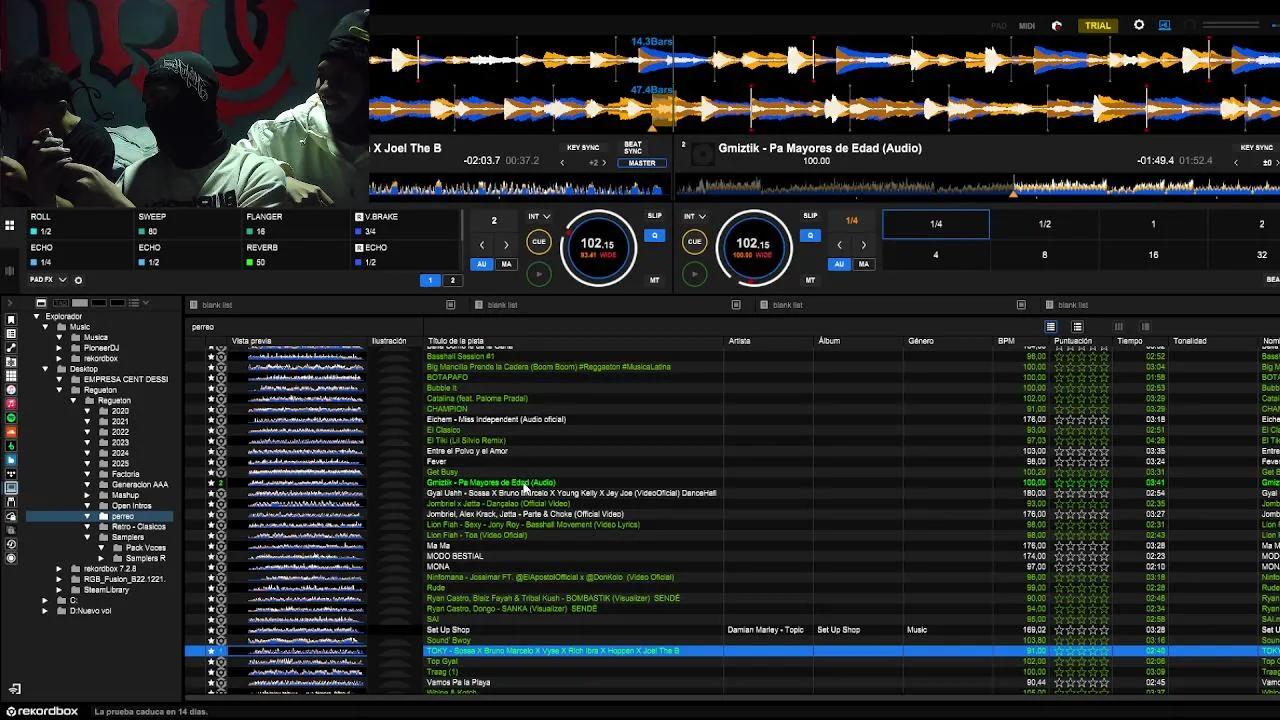Play deck 2 with the green play button
The image size is (1280, 720).
tap(694, 274)
